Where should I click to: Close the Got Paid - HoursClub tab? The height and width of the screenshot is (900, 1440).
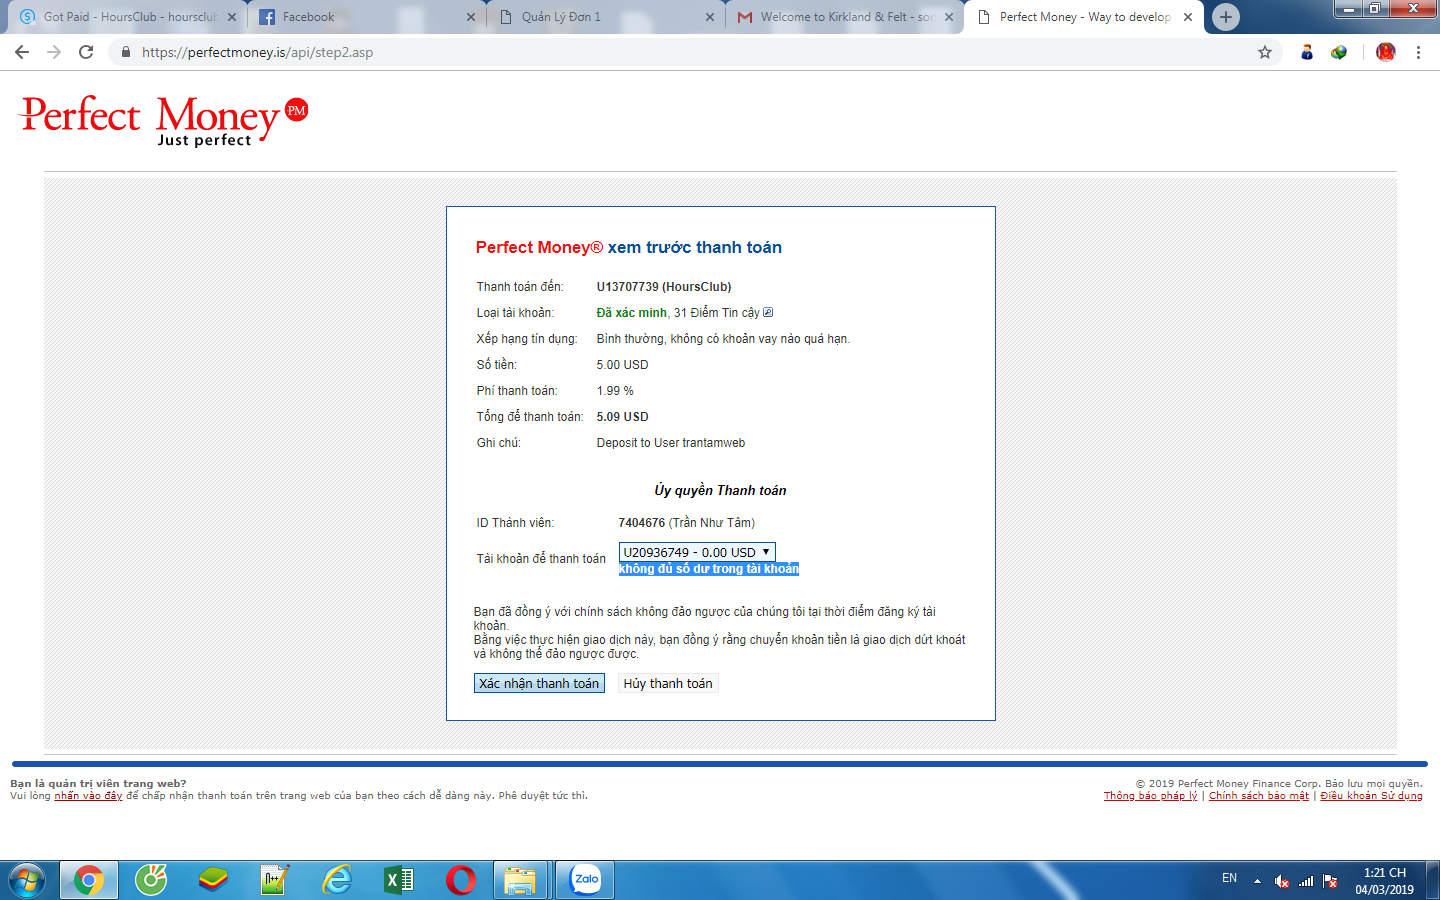point(232,17)
